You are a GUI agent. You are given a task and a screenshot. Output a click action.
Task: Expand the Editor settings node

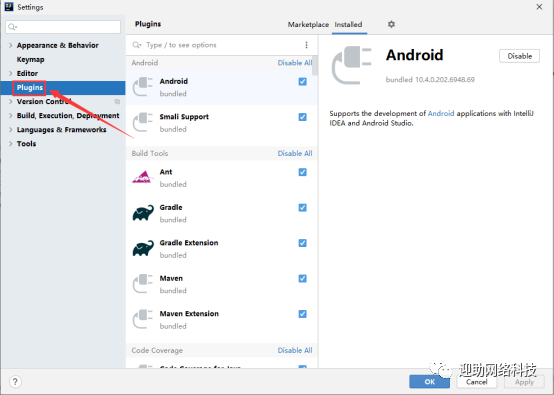click(x=11, y=73)
